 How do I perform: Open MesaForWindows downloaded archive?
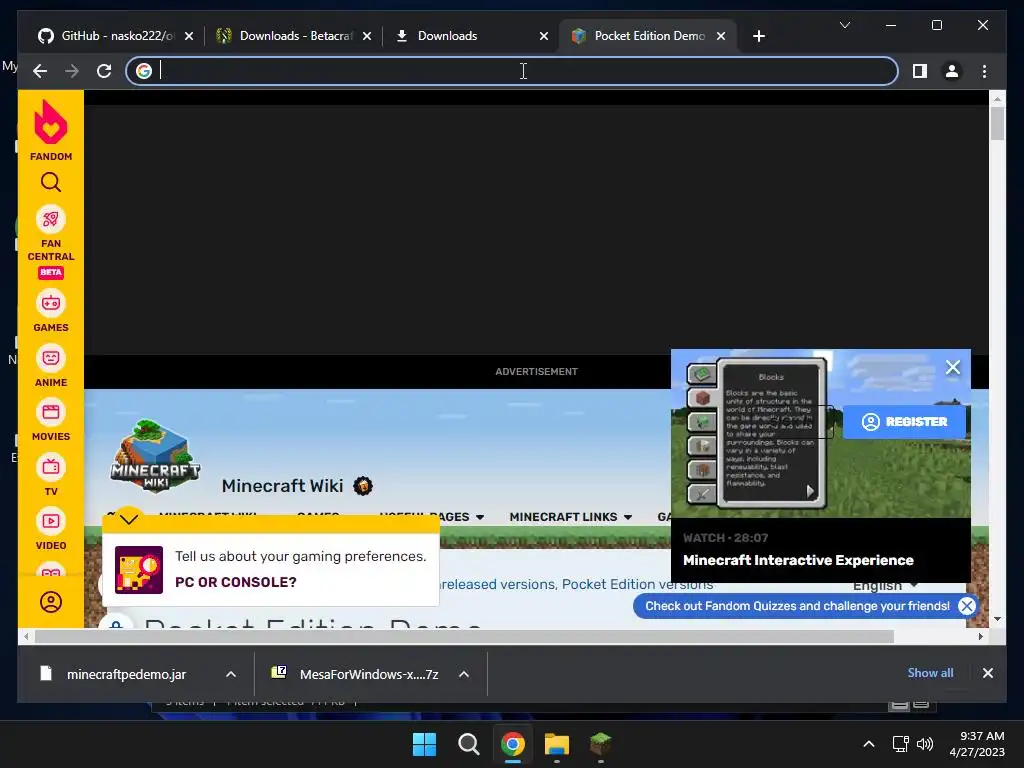368,674
